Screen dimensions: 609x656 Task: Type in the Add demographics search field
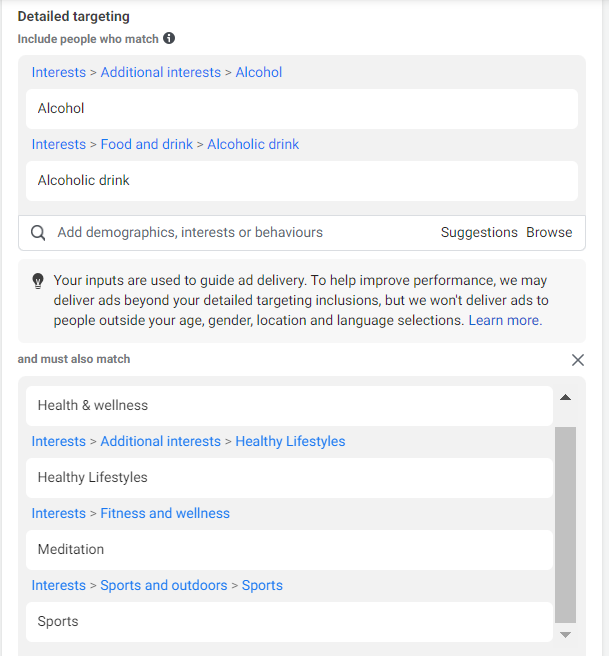(240, 233)
